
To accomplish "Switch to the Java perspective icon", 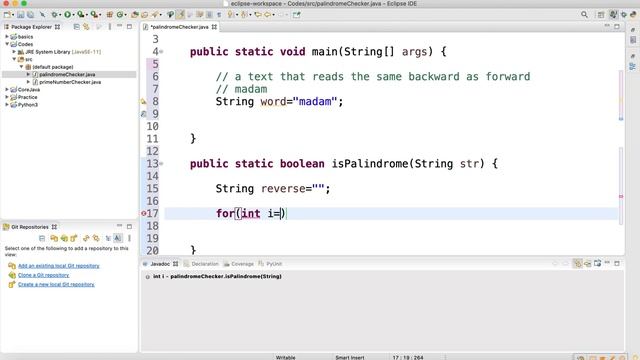I will [613, 15].
